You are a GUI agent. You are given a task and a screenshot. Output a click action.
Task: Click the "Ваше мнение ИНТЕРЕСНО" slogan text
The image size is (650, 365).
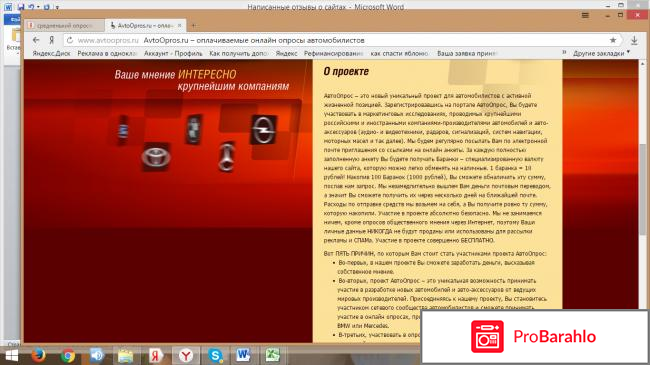(x=175, y=74)
